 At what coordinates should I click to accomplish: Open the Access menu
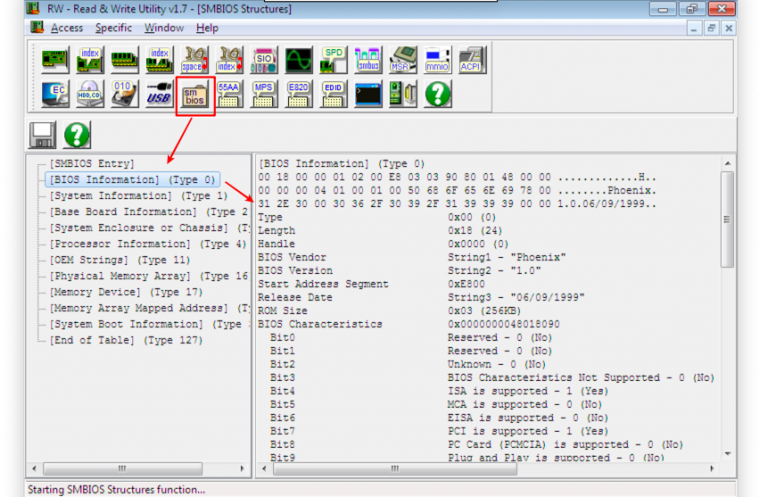66,28
